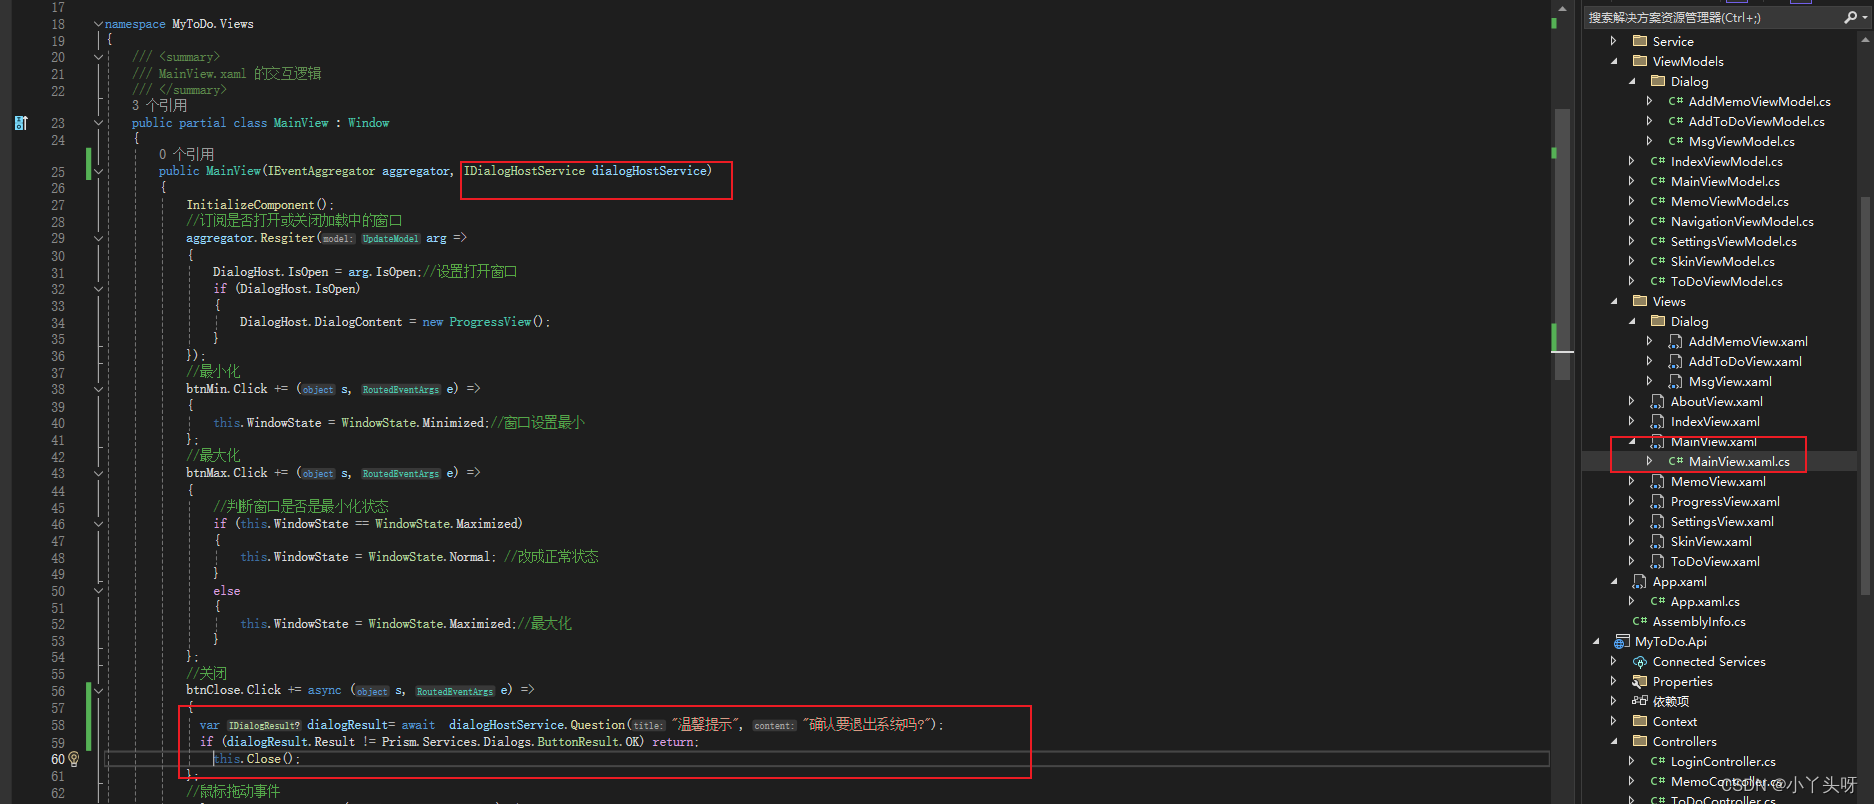Click the Views folder icon
Viewport: 1874px width, 804px height.
(1640, 301)
